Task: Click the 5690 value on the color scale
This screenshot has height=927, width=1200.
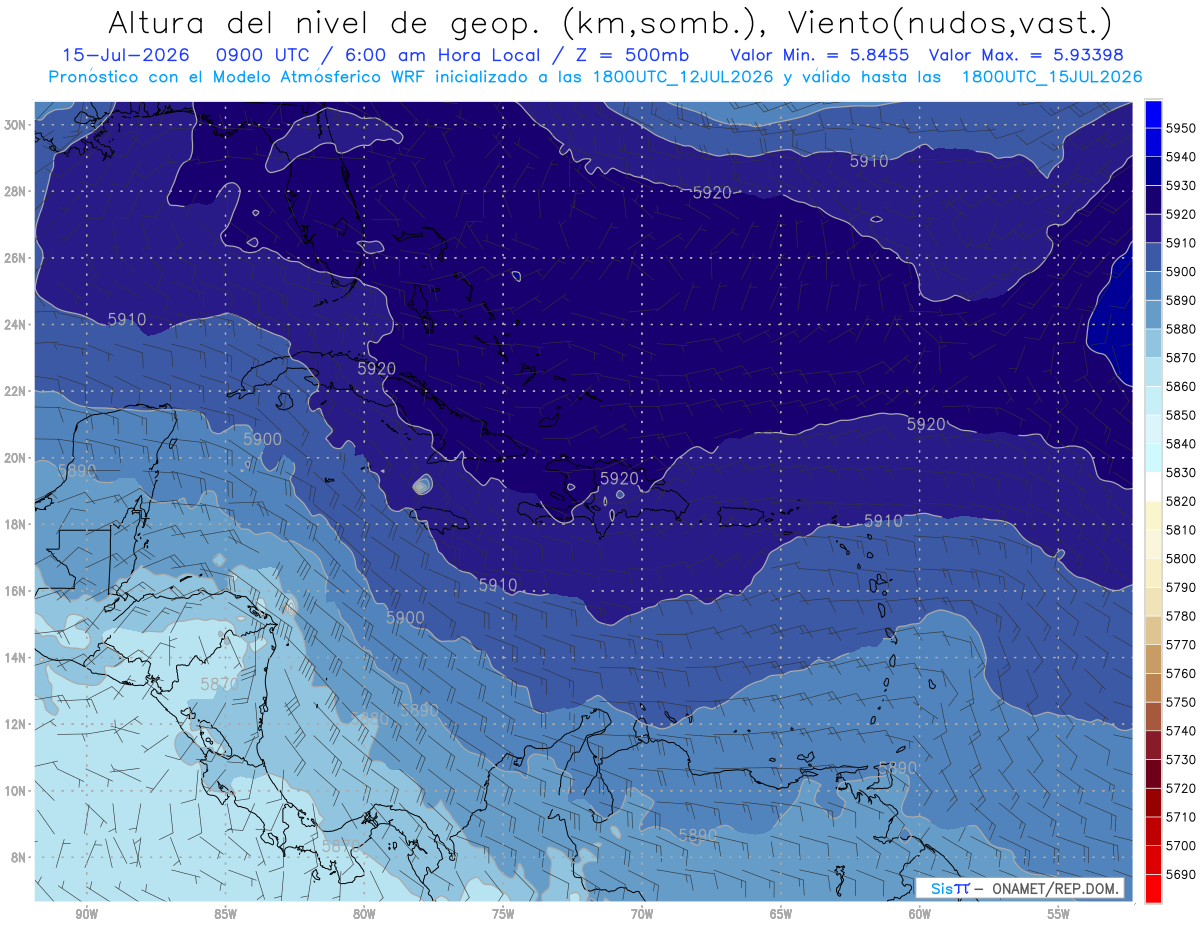Action: pos(1181,874)
